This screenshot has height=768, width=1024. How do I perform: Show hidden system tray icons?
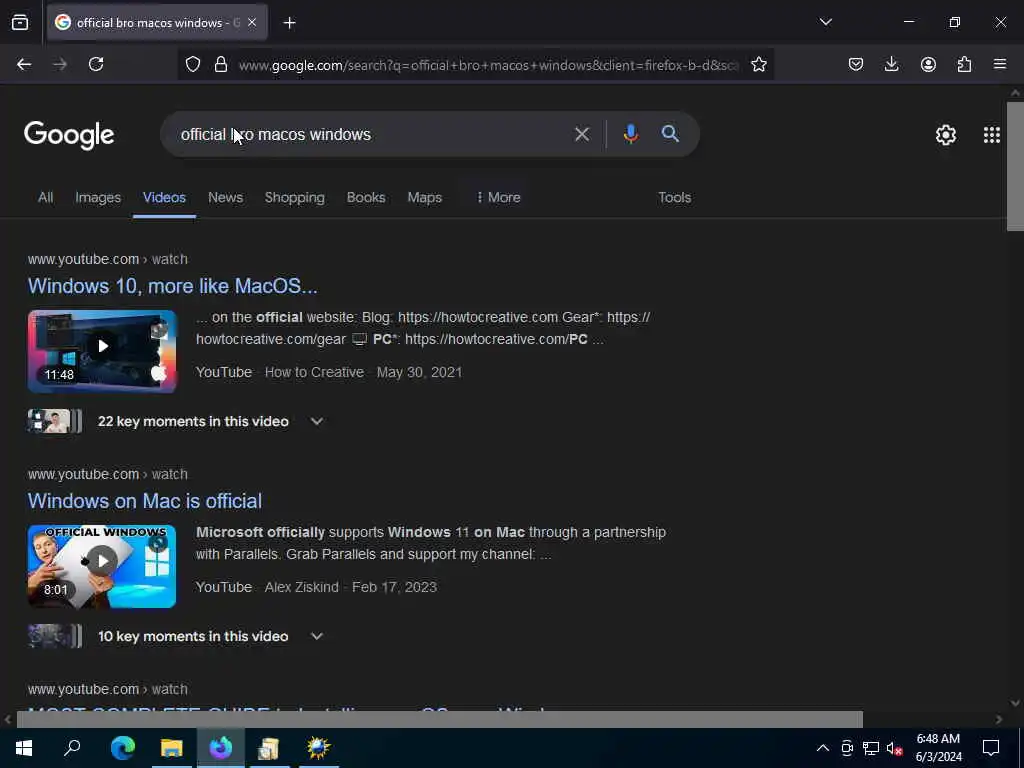823,748
